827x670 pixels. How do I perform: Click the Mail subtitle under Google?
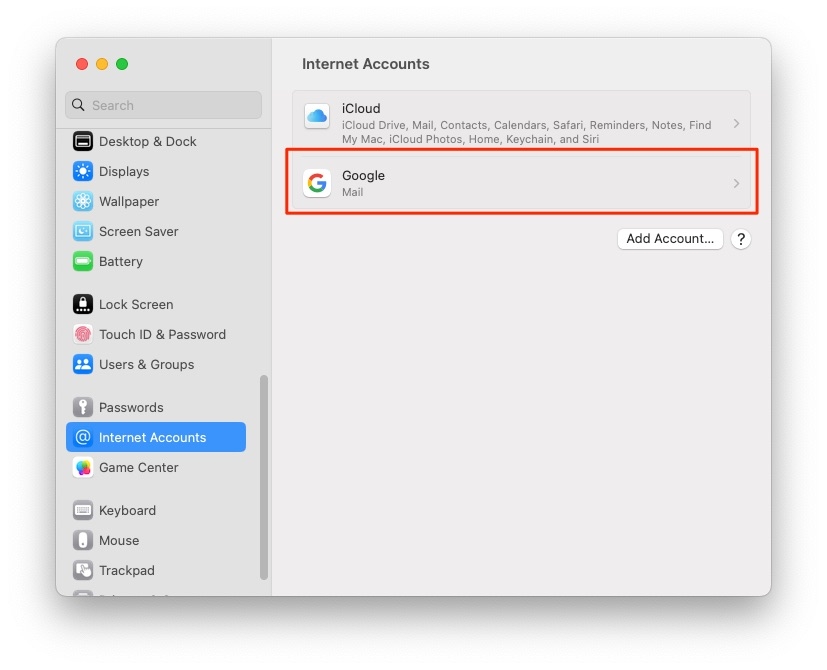[352, 192]
